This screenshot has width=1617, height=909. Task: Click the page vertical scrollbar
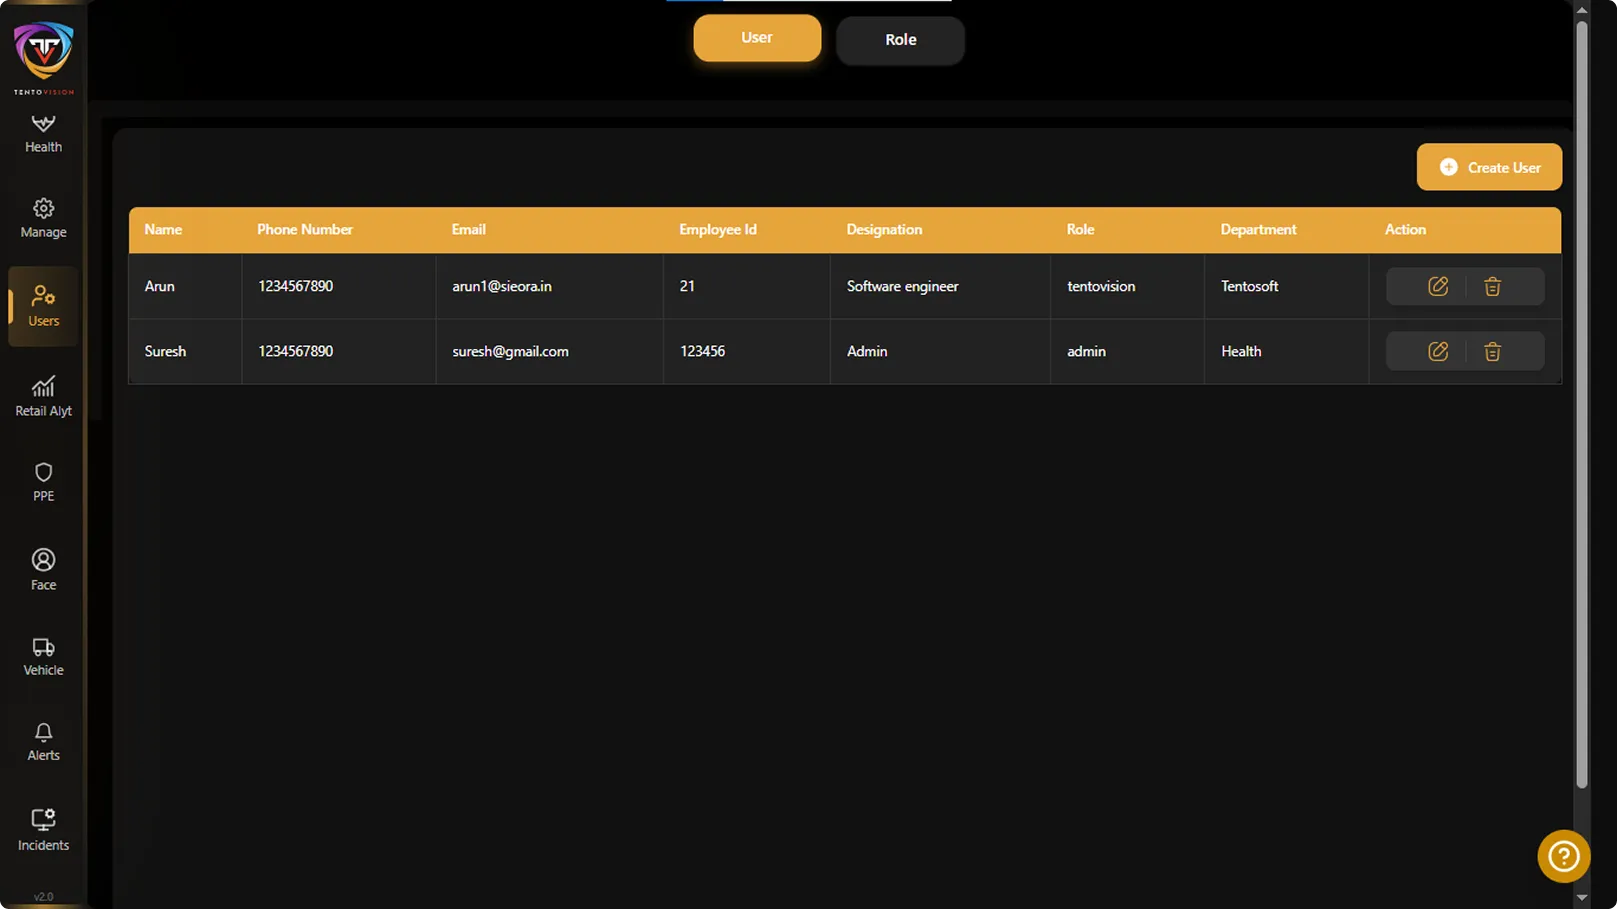1581,400
